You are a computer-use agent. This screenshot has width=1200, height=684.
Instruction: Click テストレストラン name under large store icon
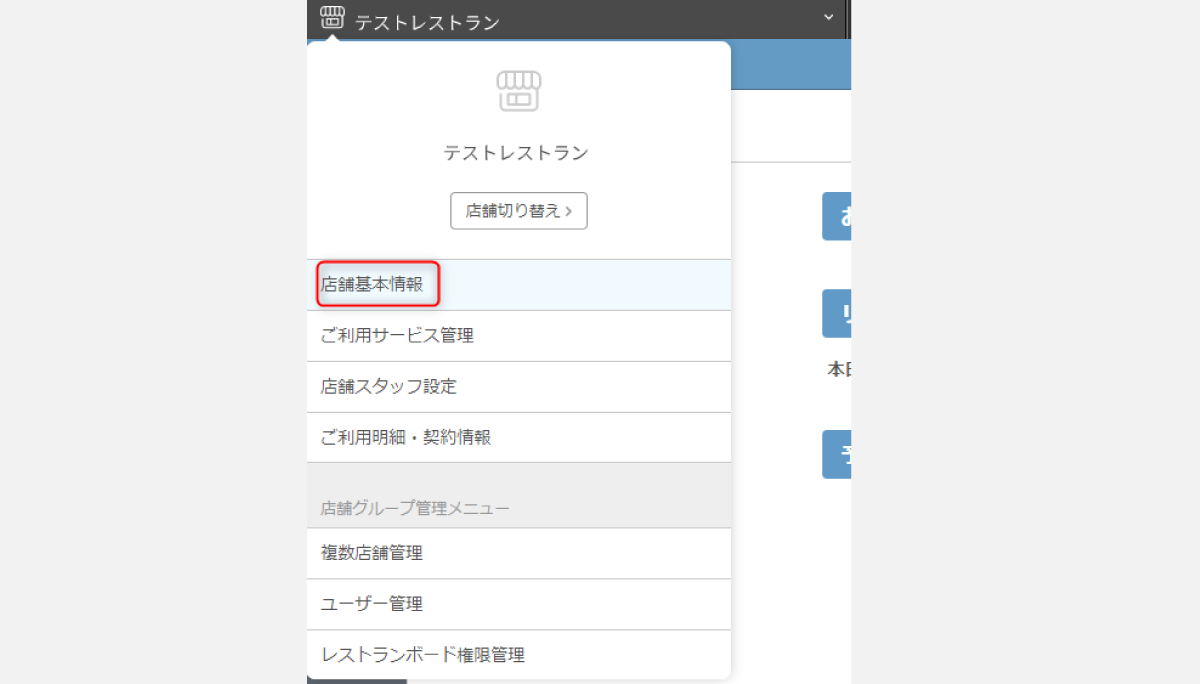(x=516, y=153)
